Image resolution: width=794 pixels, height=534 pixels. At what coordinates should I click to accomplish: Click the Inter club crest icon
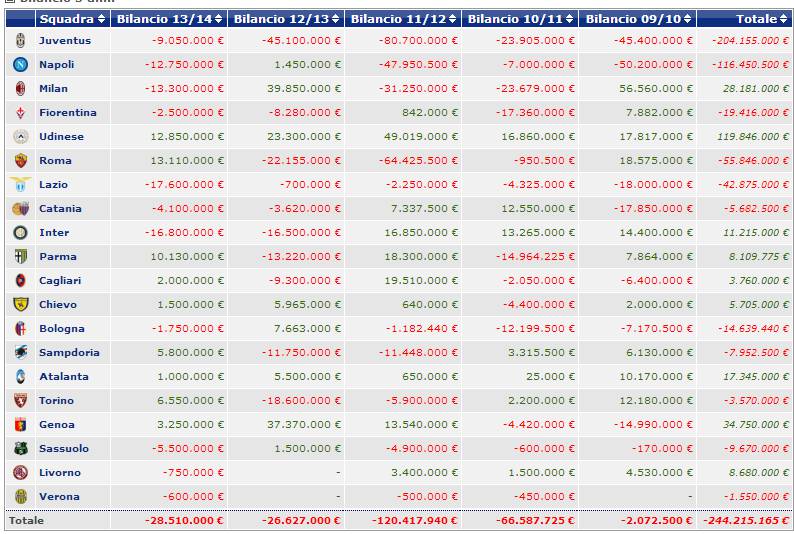(x=20, y=232)
